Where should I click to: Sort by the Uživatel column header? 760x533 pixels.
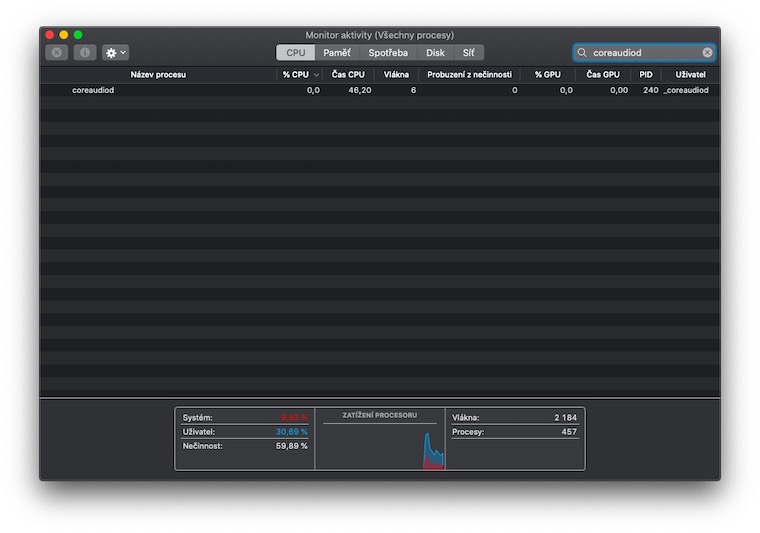click(x=690, y=75)
